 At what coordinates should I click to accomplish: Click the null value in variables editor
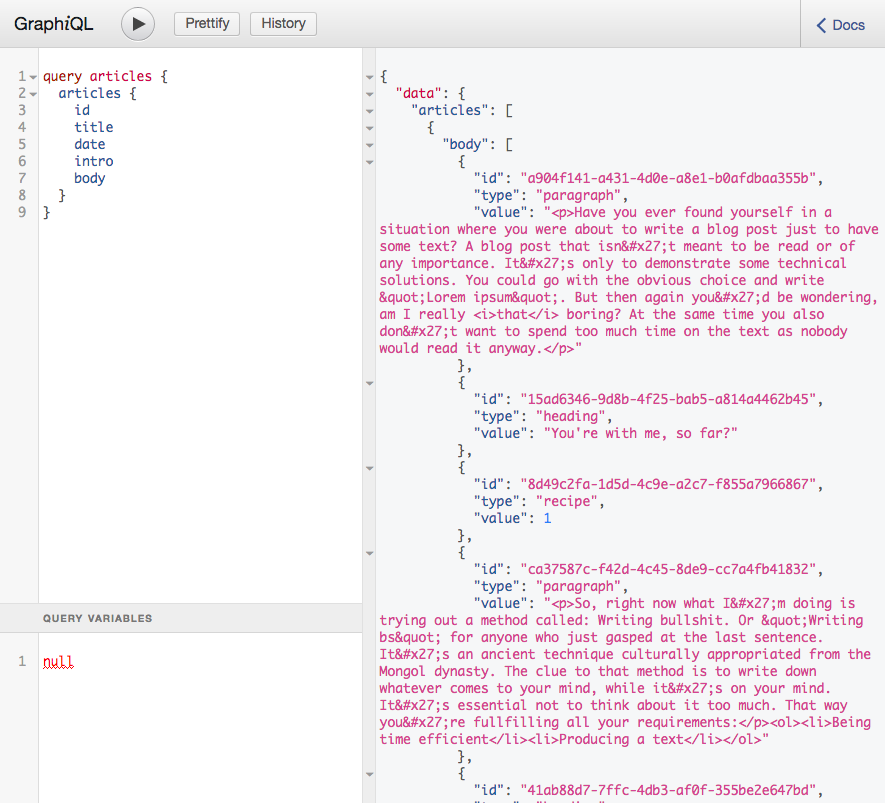pos(58,661)
